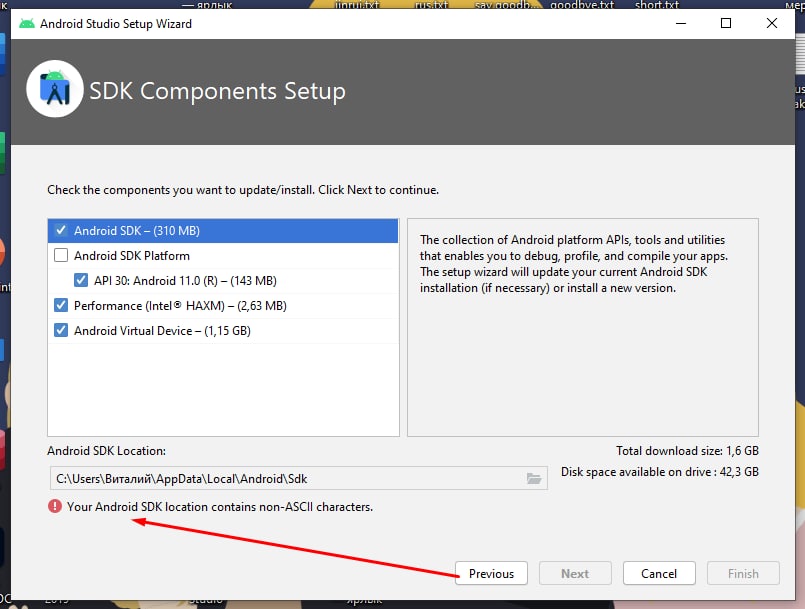805x609 pixels.
Task: Minimize the Setup Wizard window
Action: click(x=681, y=23)
